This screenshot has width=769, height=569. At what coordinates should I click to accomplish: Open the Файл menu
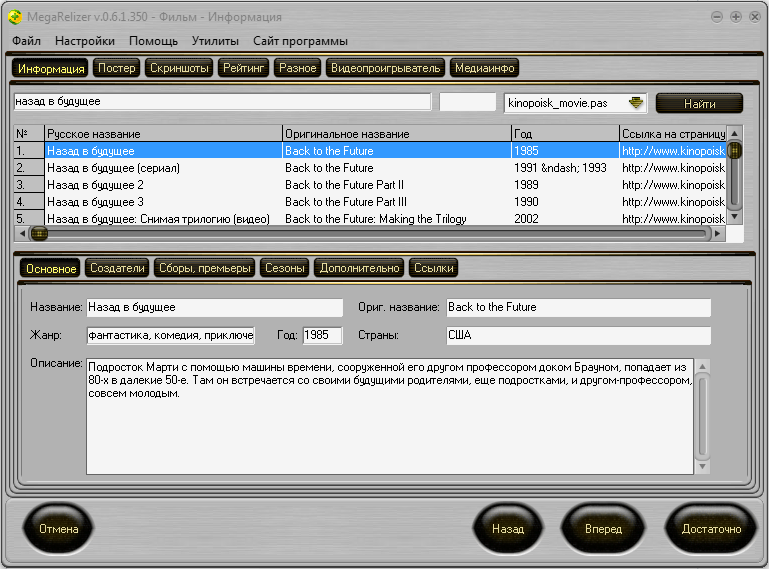point(27,41)
